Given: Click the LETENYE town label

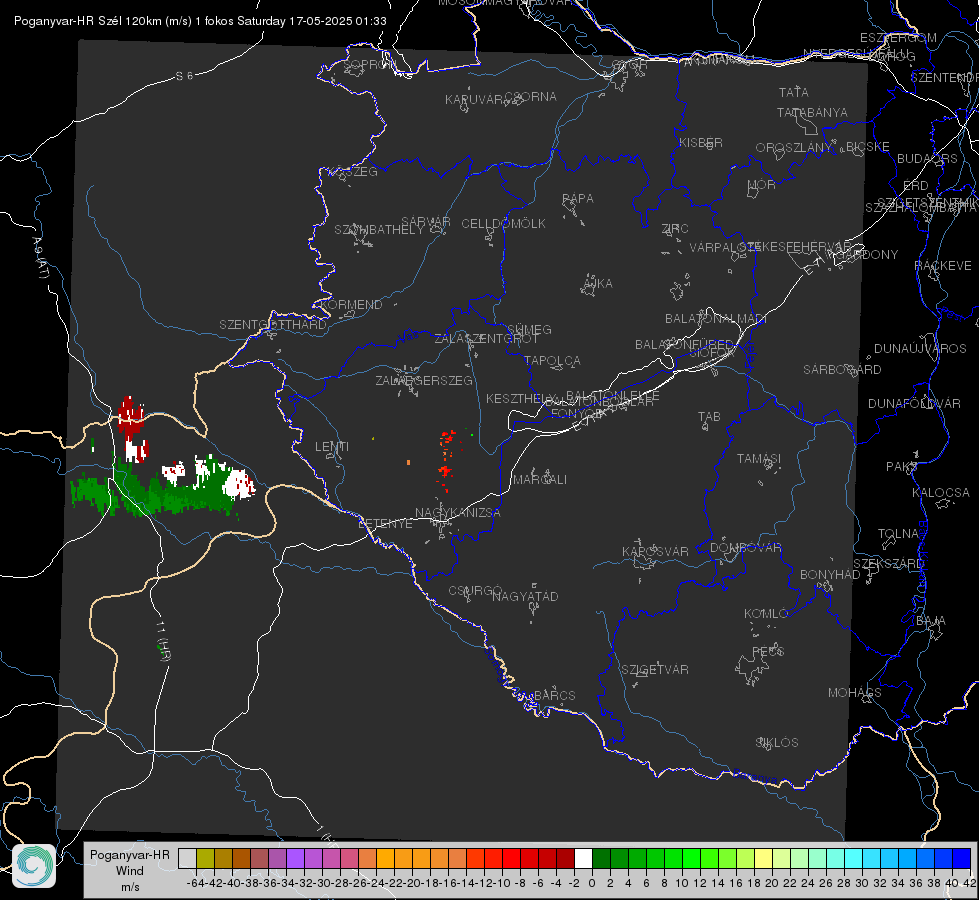Looking at the screenshot, I should [x=385, y=524].
